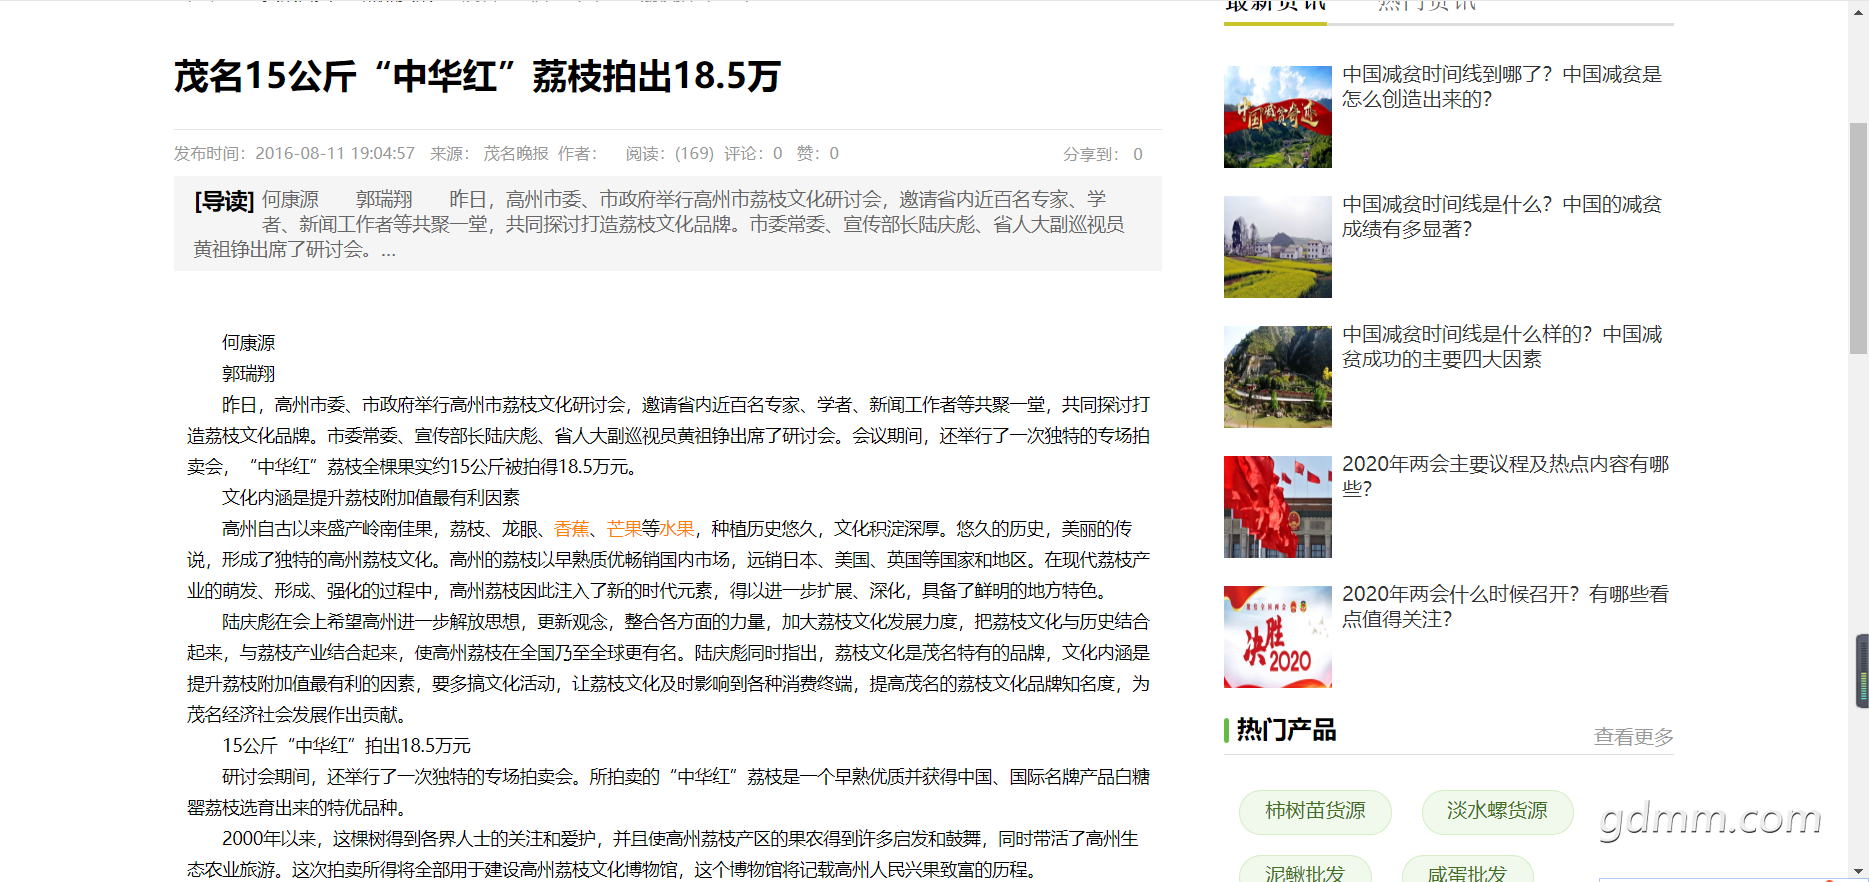This screenshot has width=1869, height=882.
Task: Click the headline 茂名15公斤“中华红”荔枝拍出18.5万
Action: [477, 76]
